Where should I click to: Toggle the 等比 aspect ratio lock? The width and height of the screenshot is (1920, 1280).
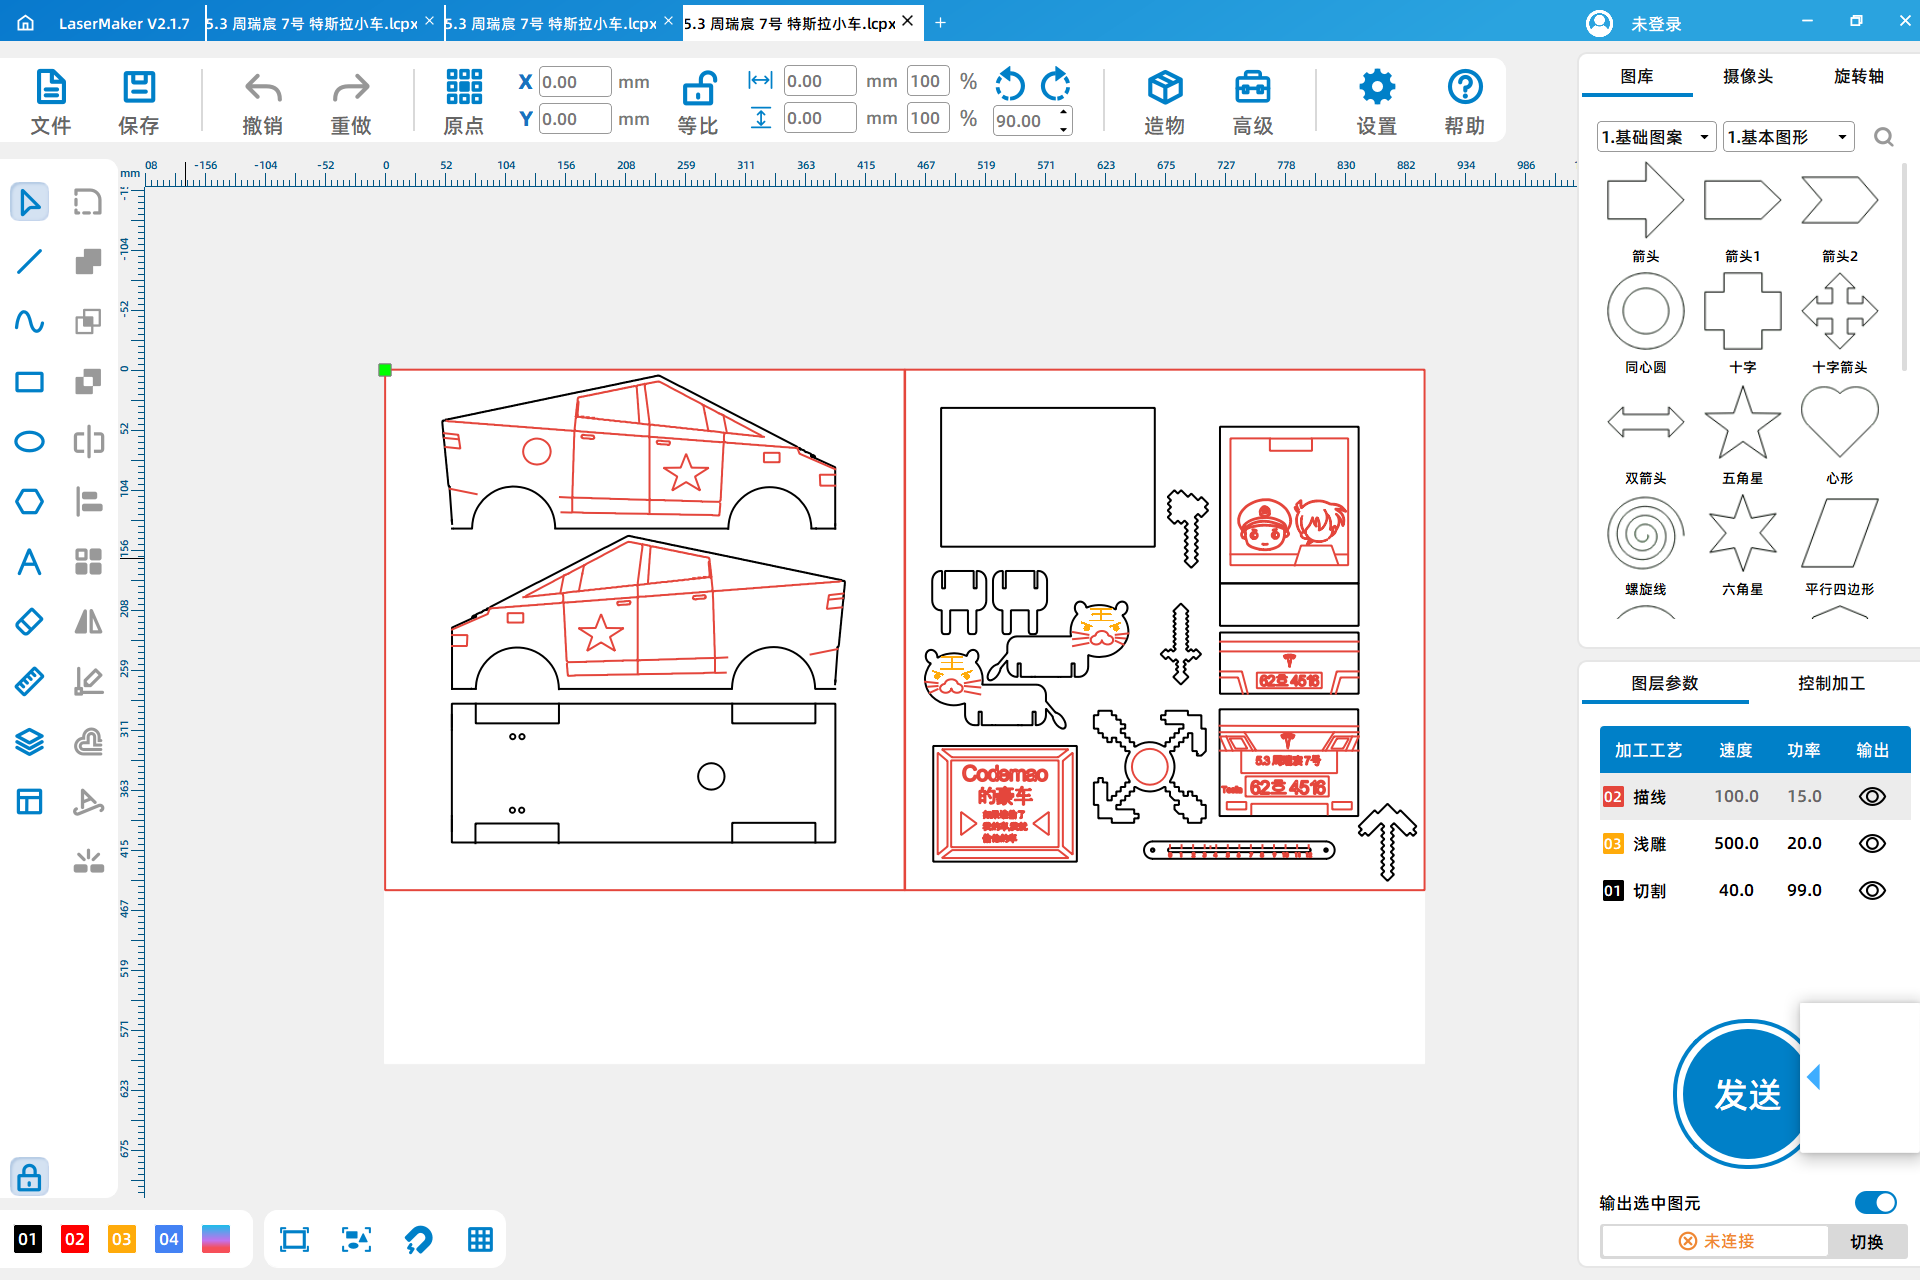pyautogui.click(x=698, y=101)
